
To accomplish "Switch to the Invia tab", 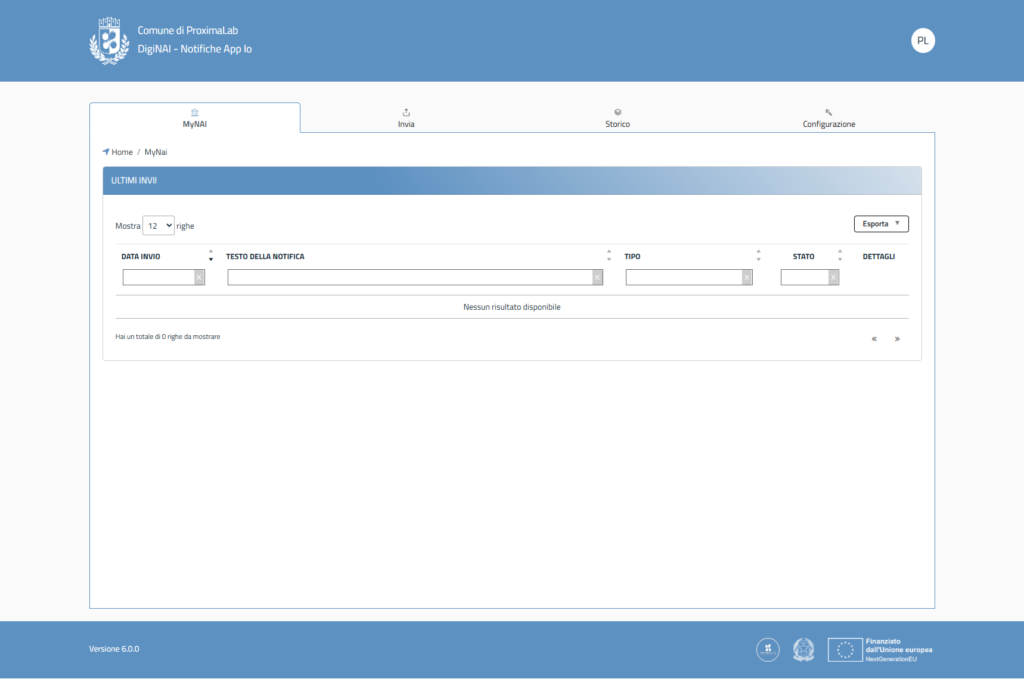I will coord(406,118).
